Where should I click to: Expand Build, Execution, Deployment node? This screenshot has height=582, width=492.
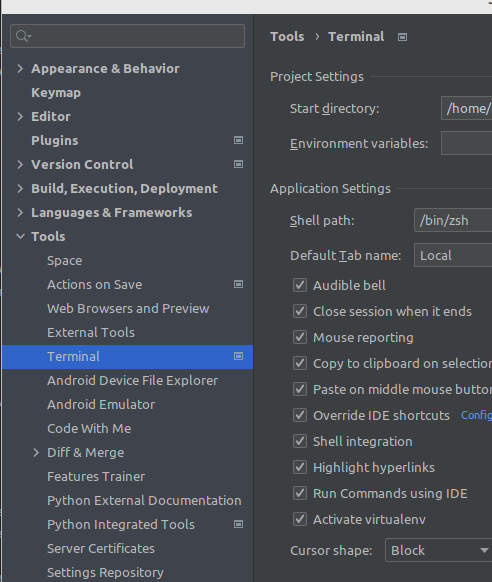[20, 189]
